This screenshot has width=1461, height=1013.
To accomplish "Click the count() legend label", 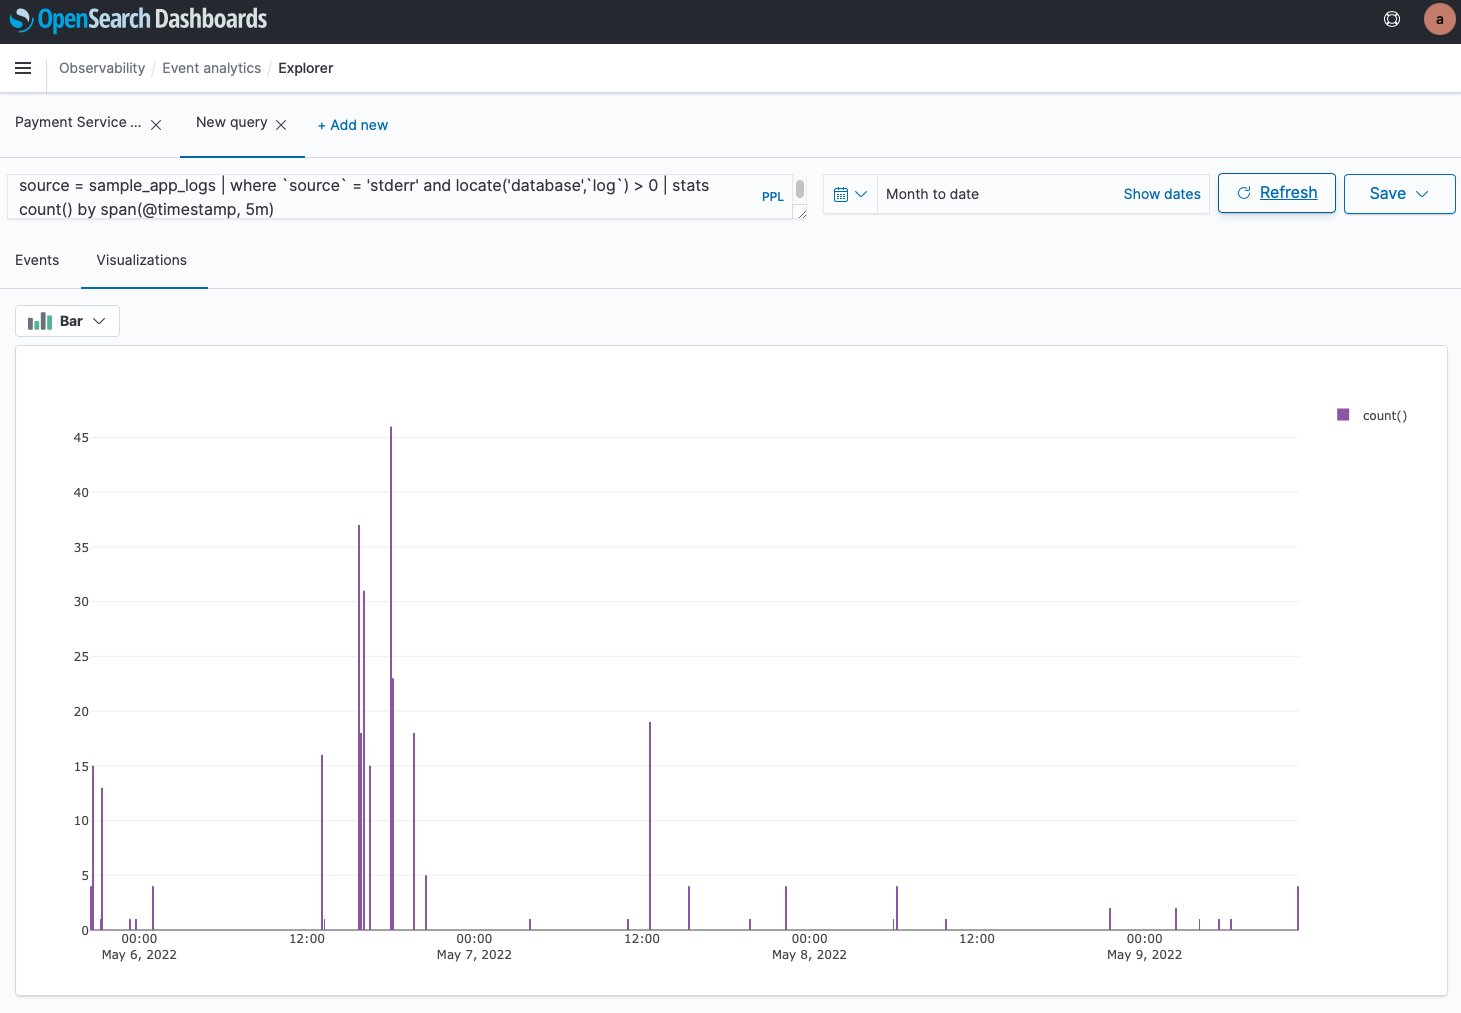I will pyautogui.click(x=1384, y=415).
